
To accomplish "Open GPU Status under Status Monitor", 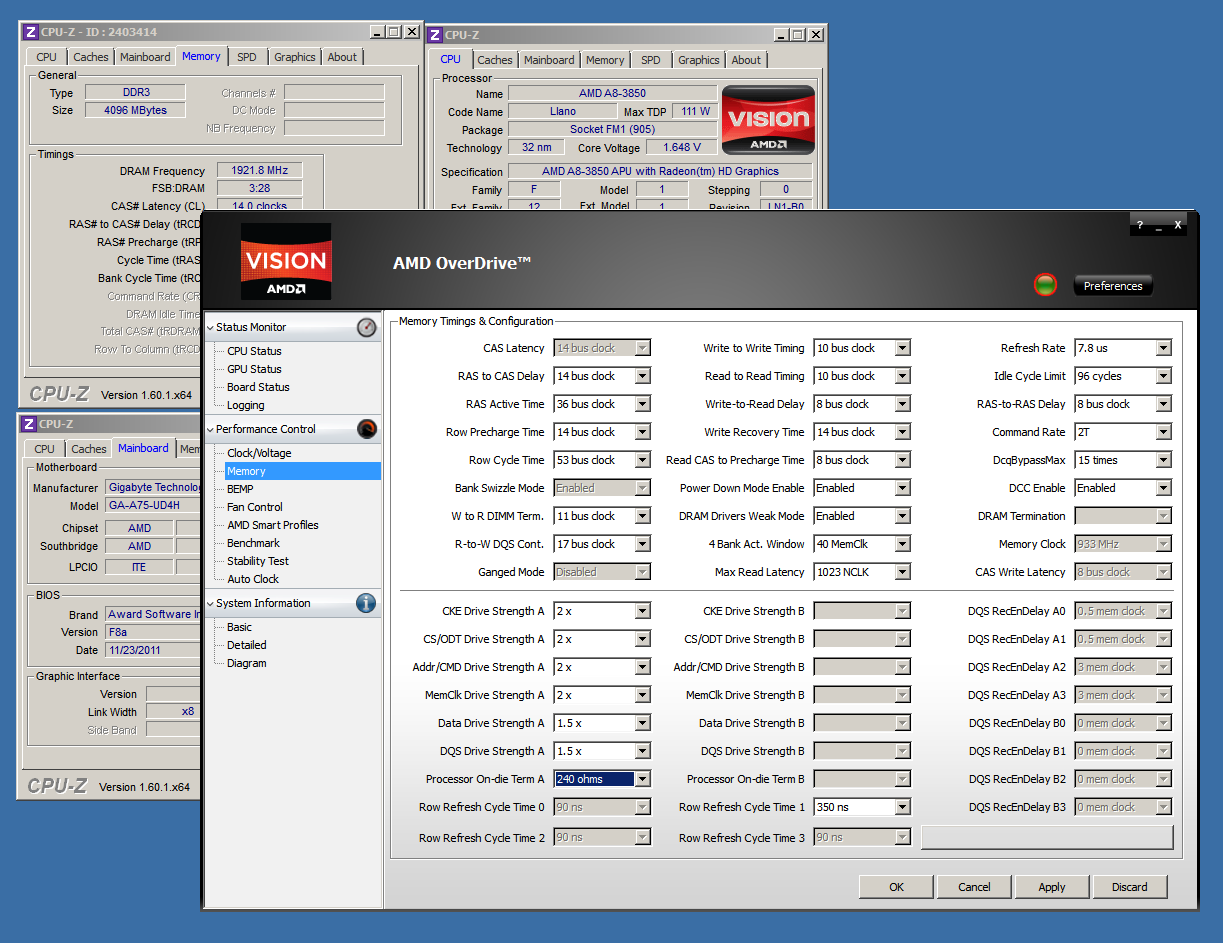I will (x=254, y=369).
